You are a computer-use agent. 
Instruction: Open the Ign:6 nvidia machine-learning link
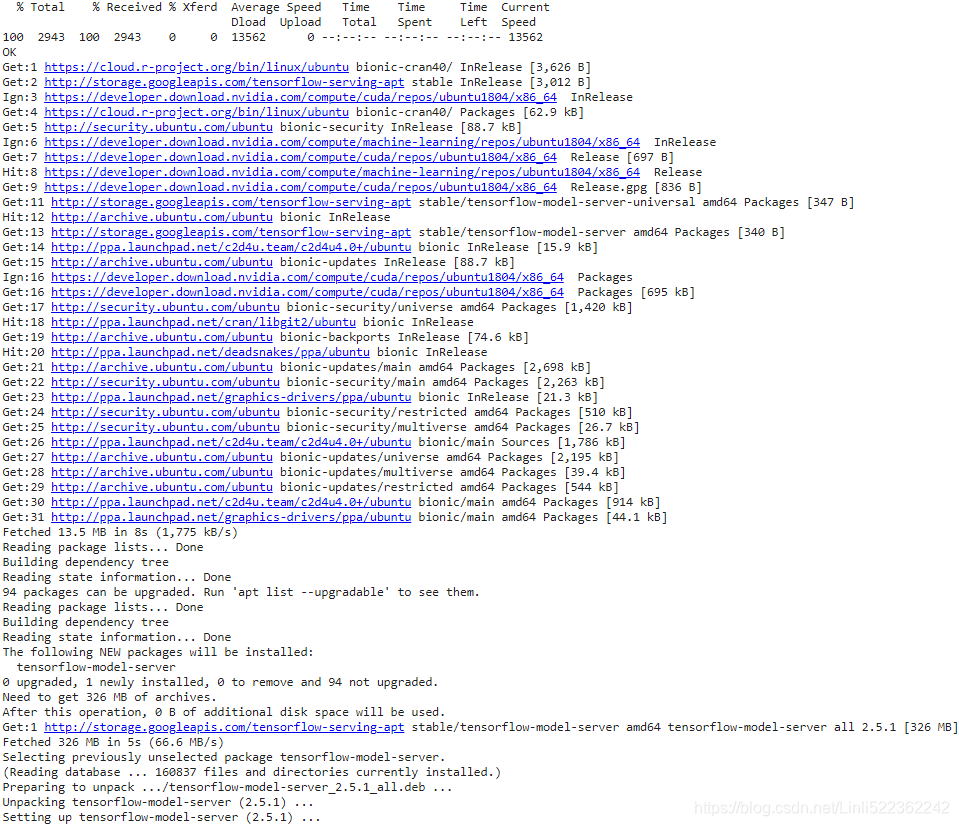point(342,142)
